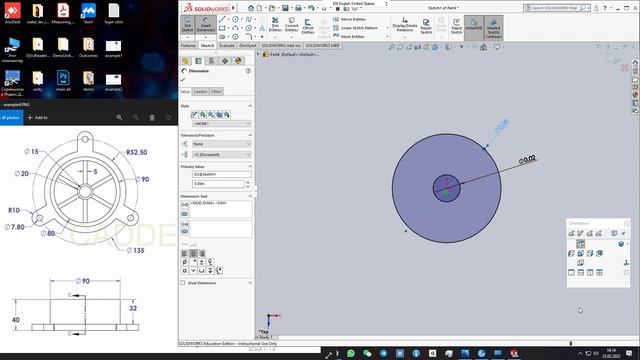Viewport: 640px width, 360px height.
Task: Collapse the Dimension Text section
Action: (x=250, y=196)
